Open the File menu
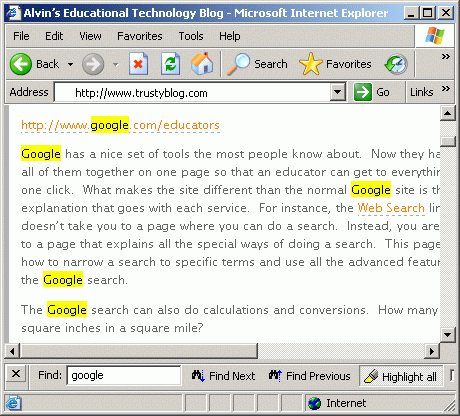This screenshot has height=416, width=460. click(21, 36)
